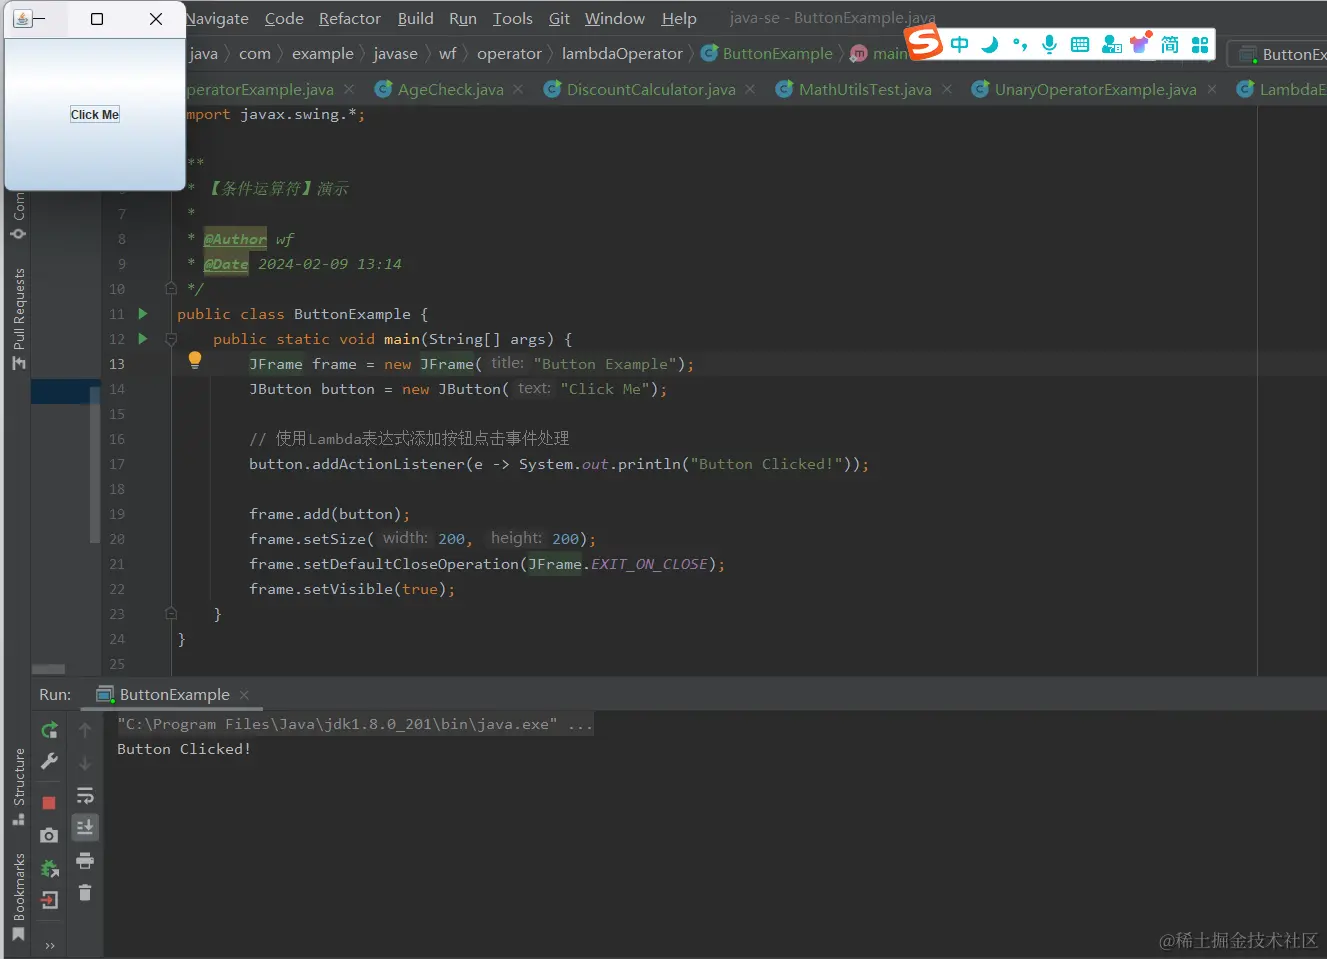This screenshot has height=959, width=1327.
Task: Run main method from gutter arrow
Action: (x=143, y=339)
